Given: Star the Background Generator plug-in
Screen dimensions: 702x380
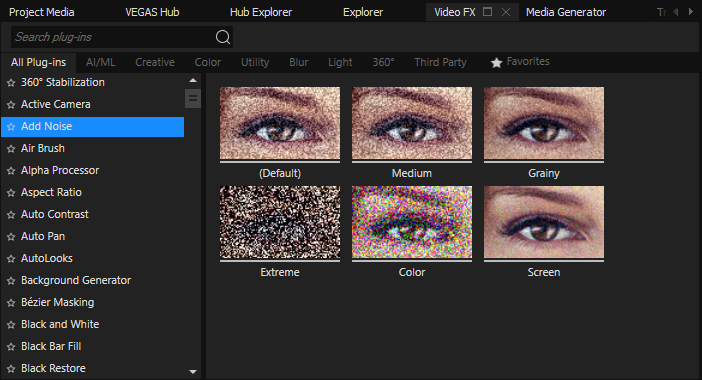Looking at the screenshot, I should point(11,281).
